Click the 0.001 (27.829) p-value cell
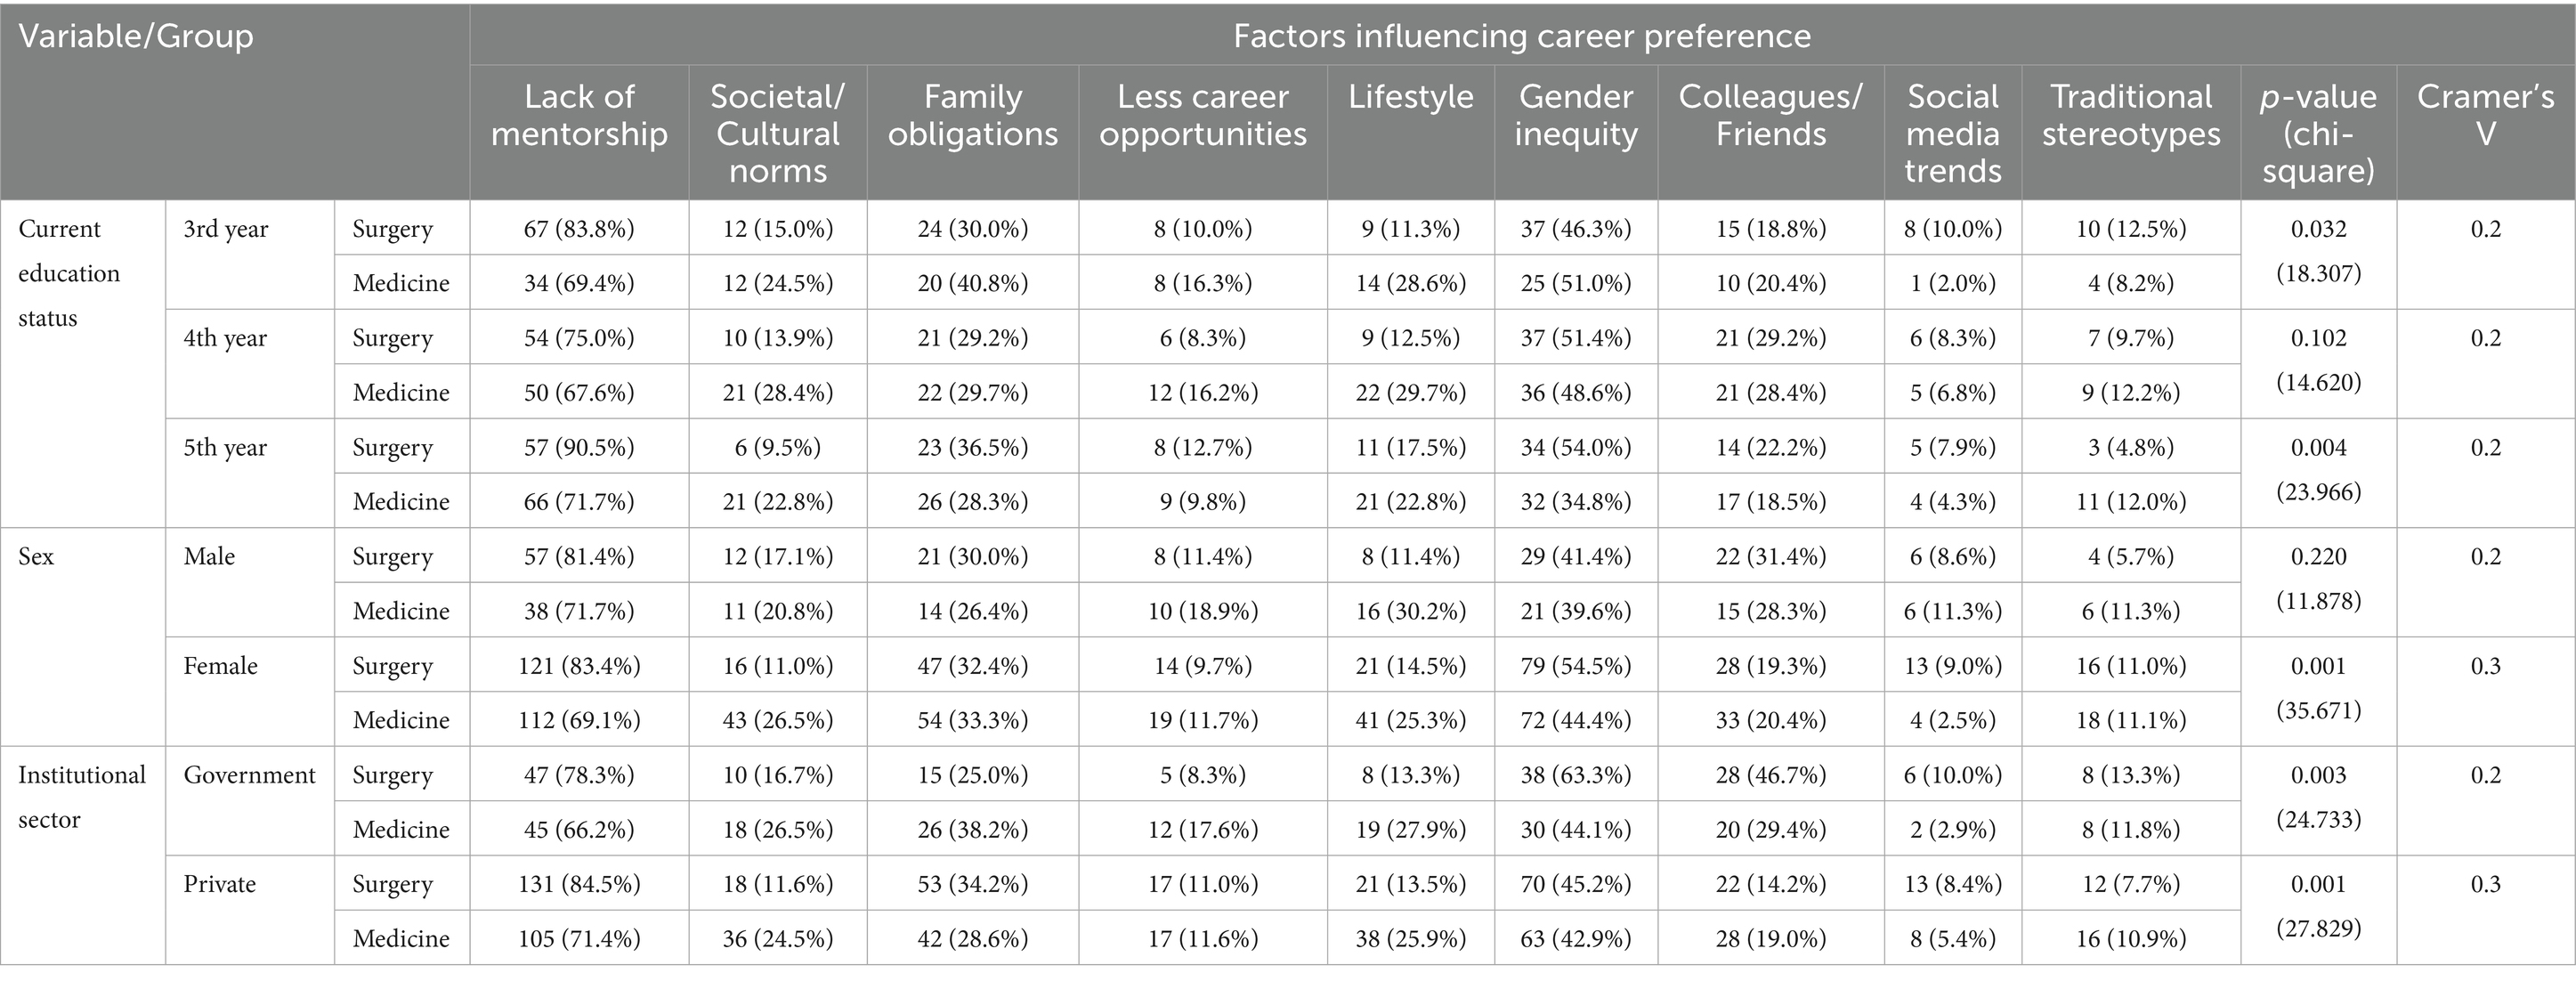This screenshot has width=2576, height=981. [x=2318, y=906]
